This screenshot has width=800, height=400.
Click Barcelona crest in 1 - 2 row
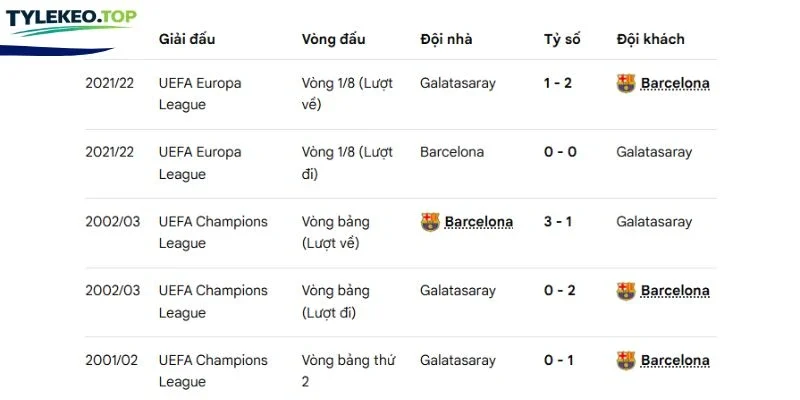[x=626, y=83]
